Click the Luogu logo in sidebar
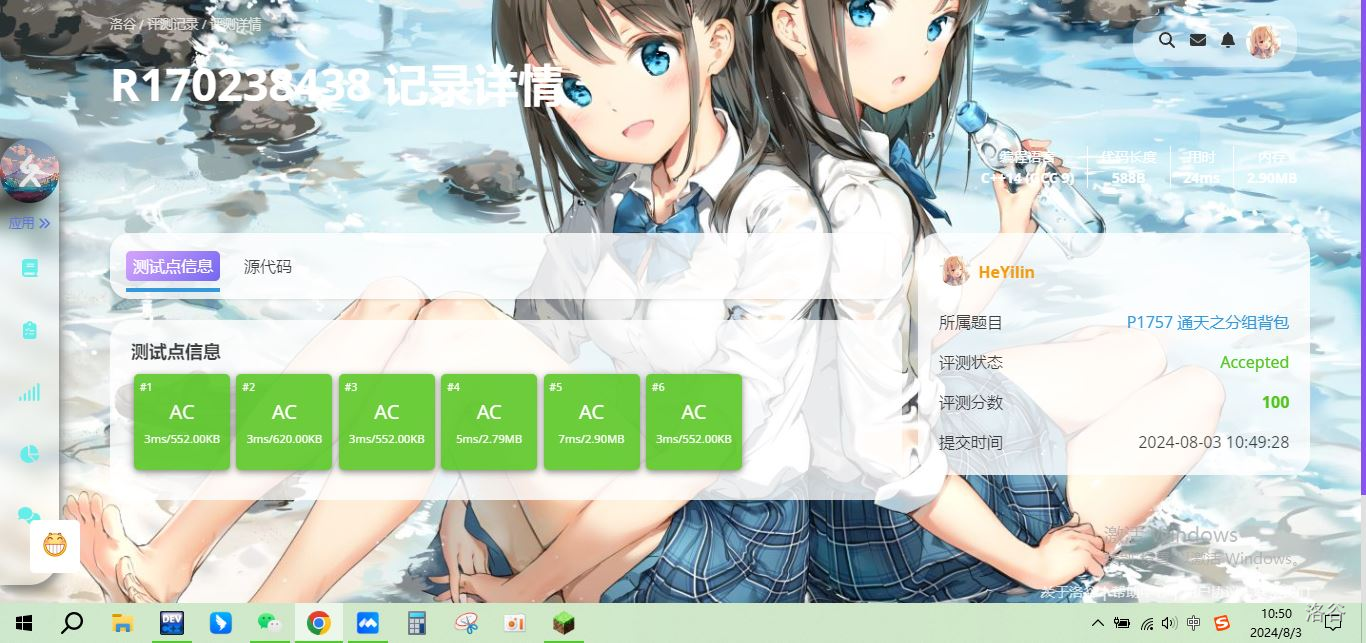1366x643 pixels. tap(30, 171)
